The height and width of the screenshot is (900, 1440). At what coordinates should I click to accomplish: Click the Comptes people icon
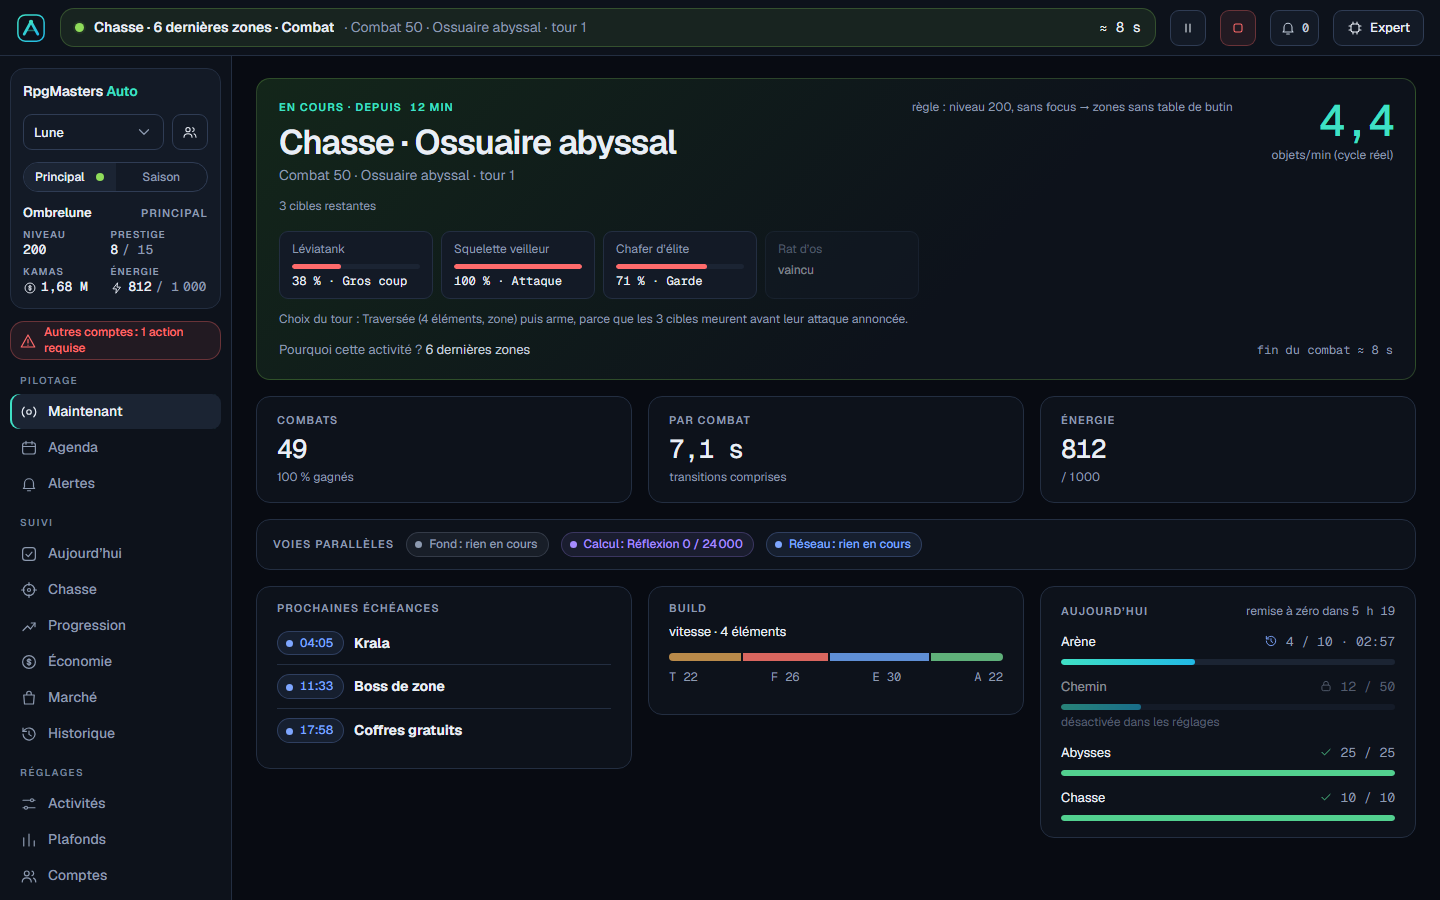pos(29,876)
